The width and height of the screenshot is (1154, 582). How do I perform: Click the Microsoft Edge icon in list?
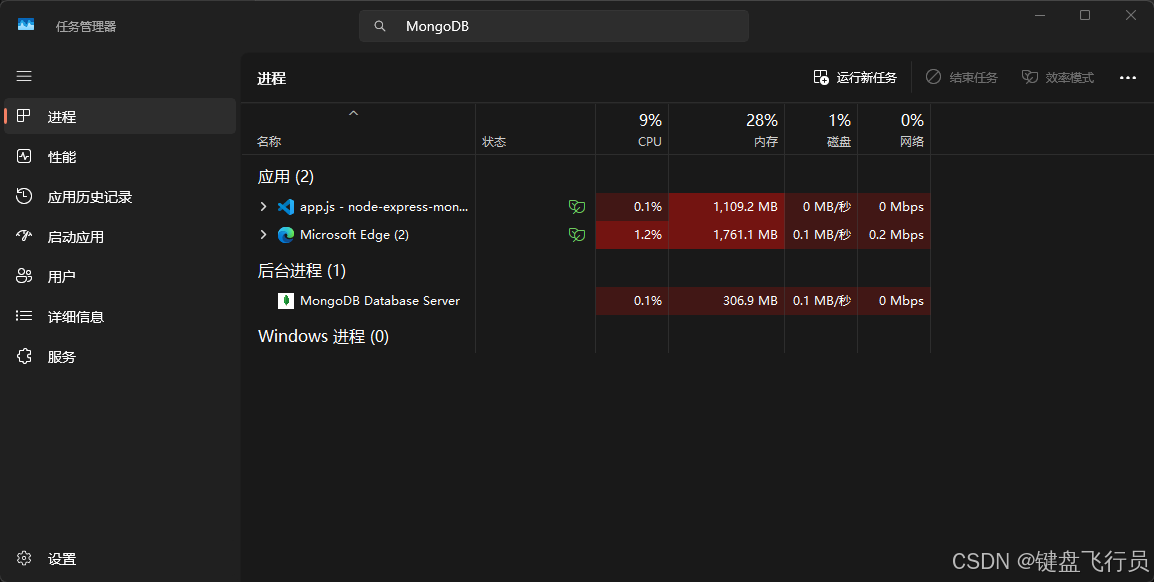[286, 235]
